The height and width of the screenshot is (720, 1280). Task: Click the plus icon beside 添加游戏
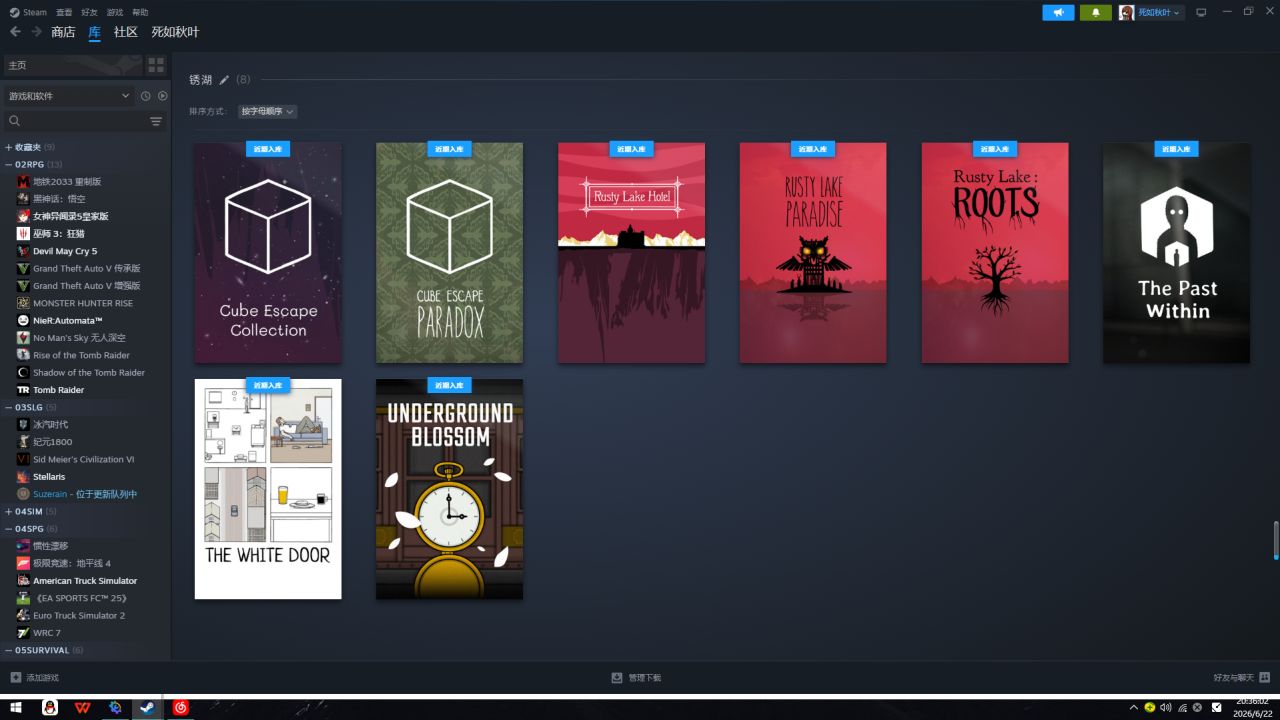click(x=16, y=677)
